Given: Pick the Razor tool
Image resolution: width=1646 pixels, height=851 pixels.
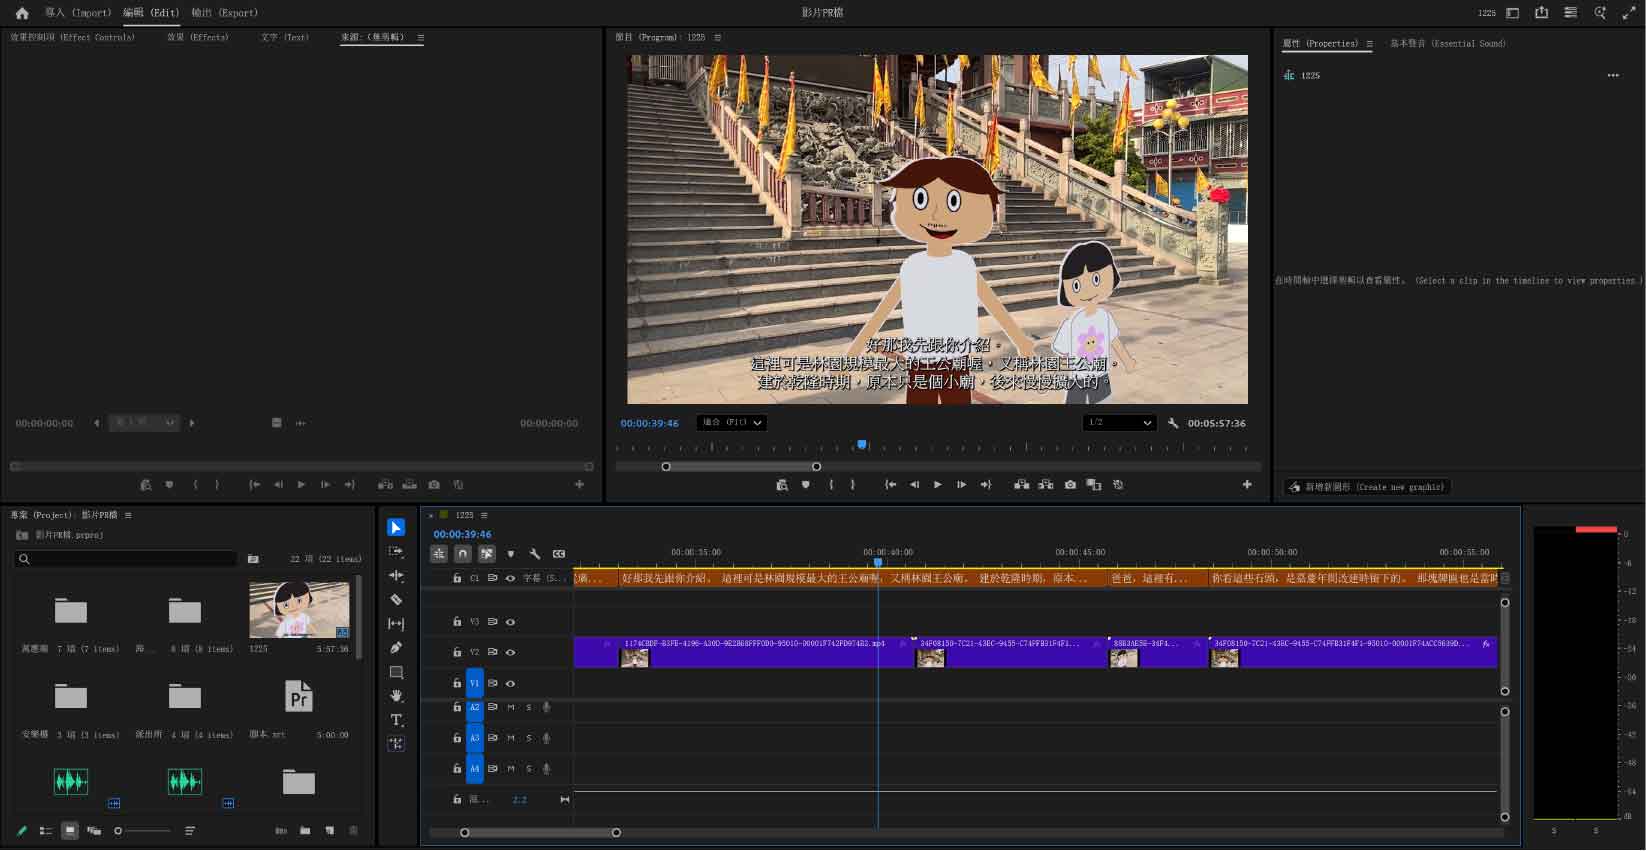Looking at the screenshot, I should [x=396, y=599].
